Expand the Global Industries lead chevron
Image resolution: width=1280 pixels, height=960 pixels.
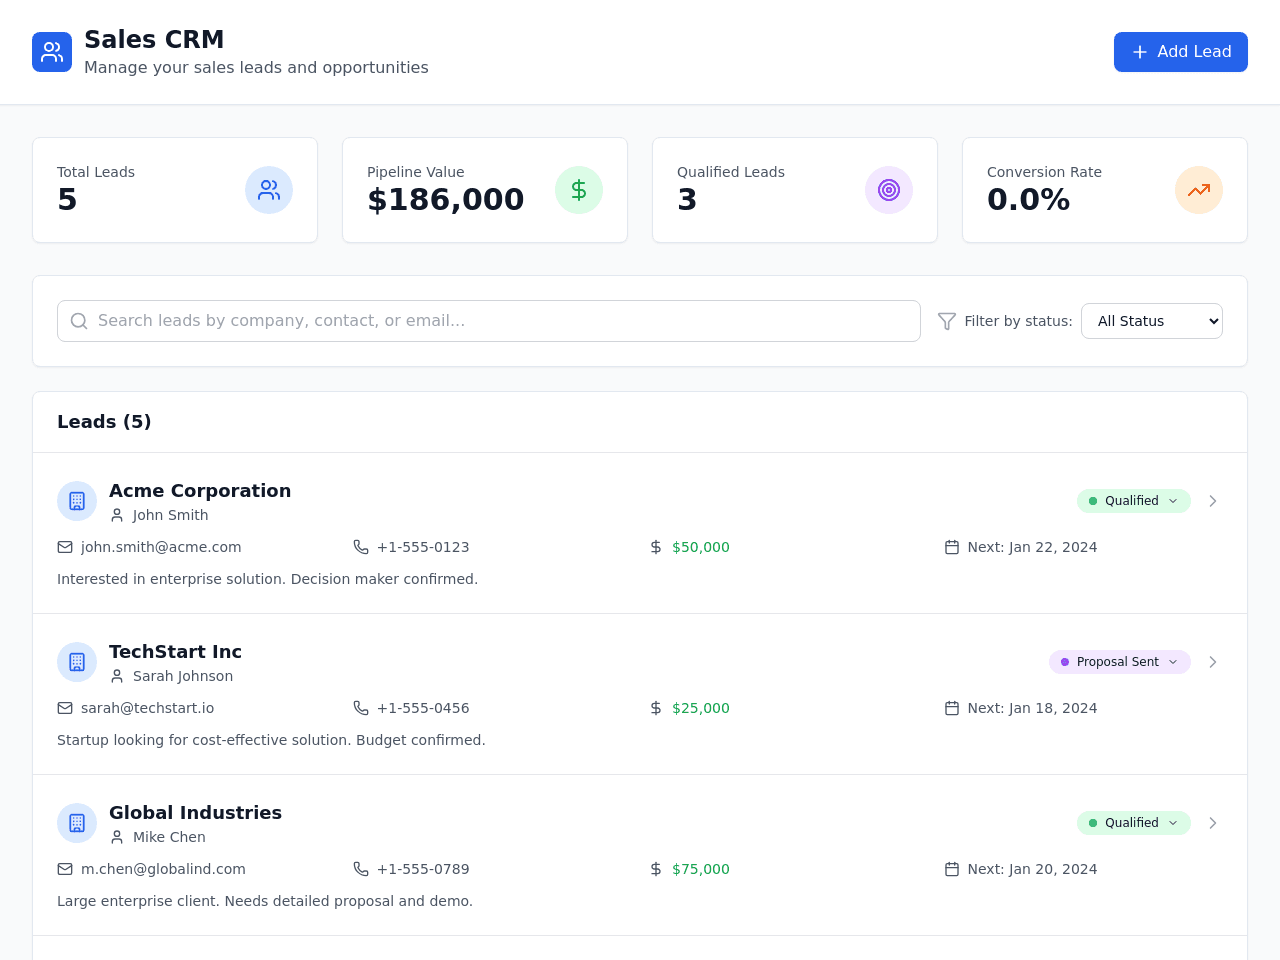(1213, 823)
